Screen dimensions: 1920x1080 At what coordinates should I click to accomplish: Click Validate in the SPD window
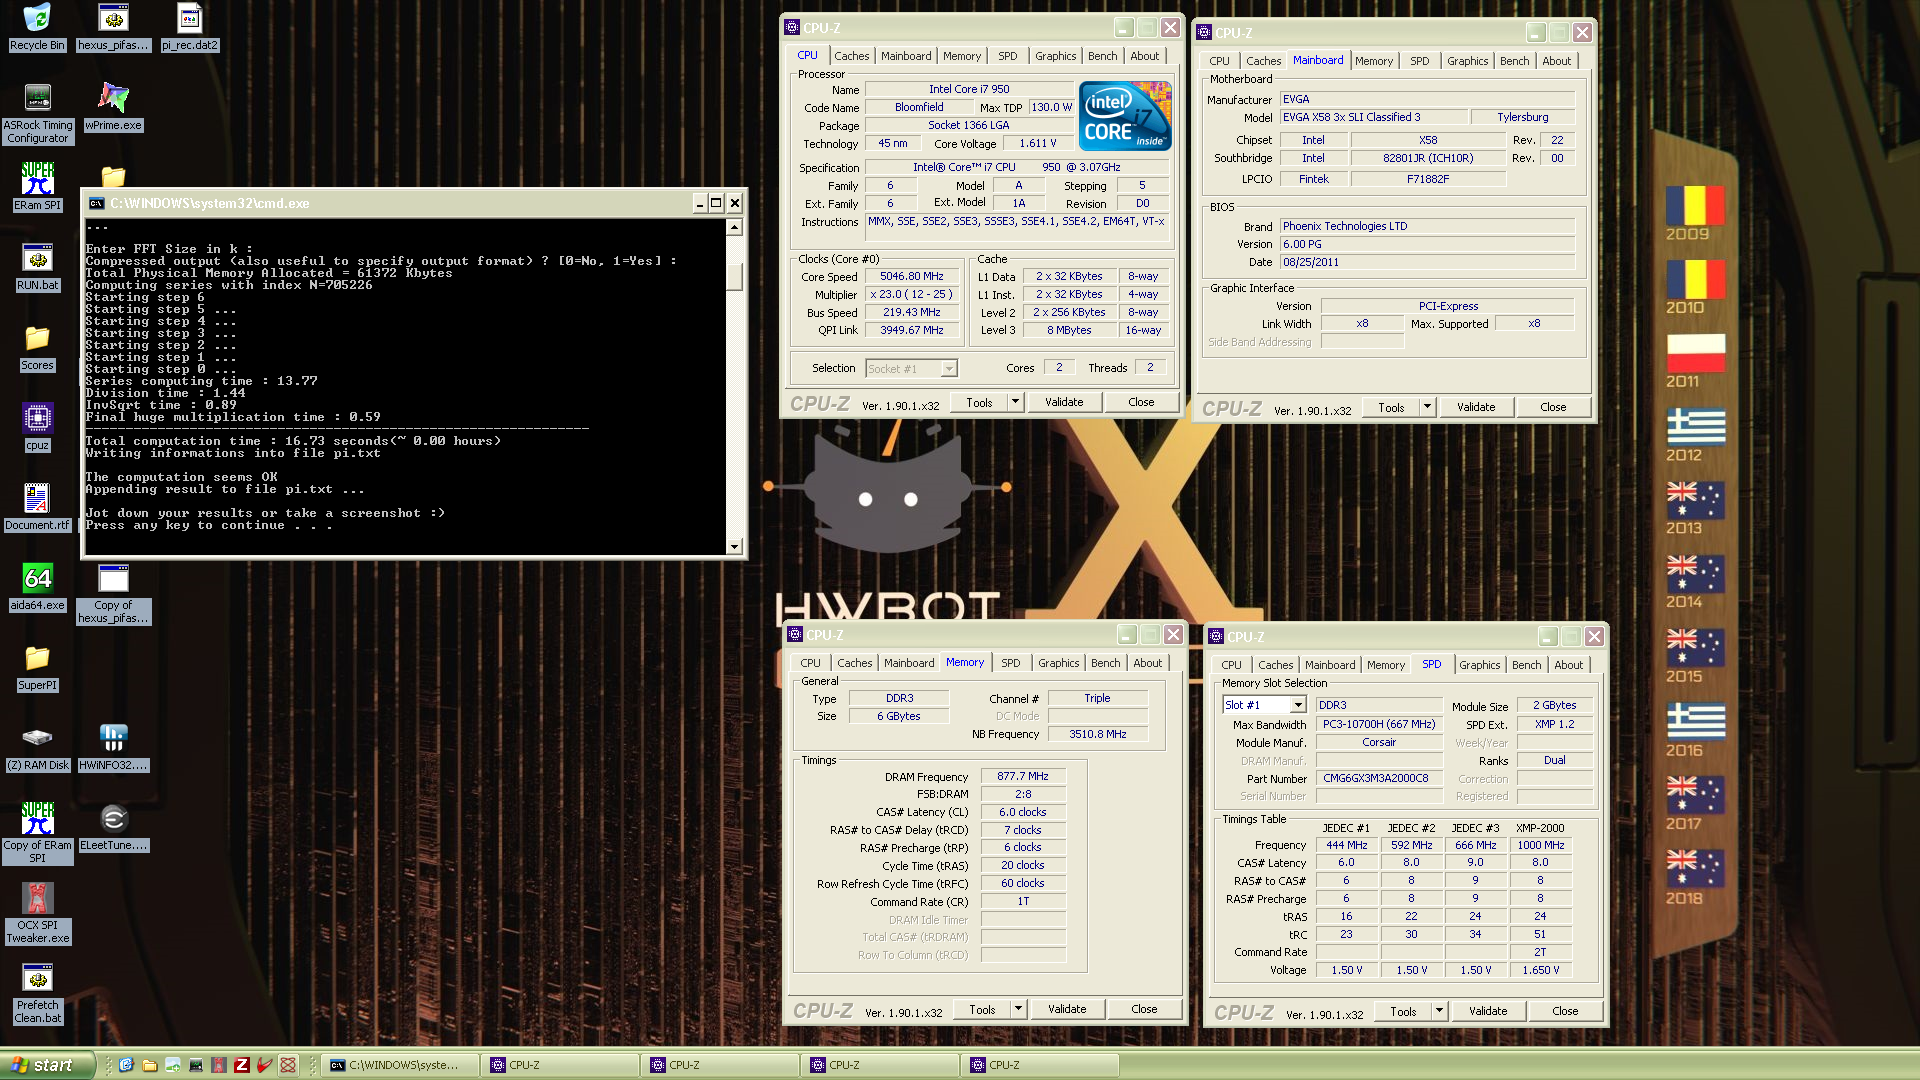[x=1488, y=1011]
